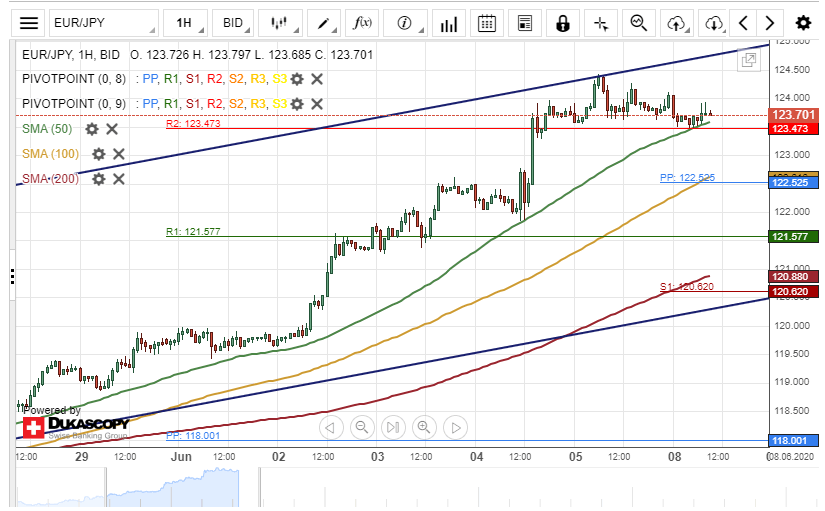The height and width of the screenshot is (511, 825).
Task: Change the BID price side dropdown
Action: pyautogui.click(x=236, y=22)
